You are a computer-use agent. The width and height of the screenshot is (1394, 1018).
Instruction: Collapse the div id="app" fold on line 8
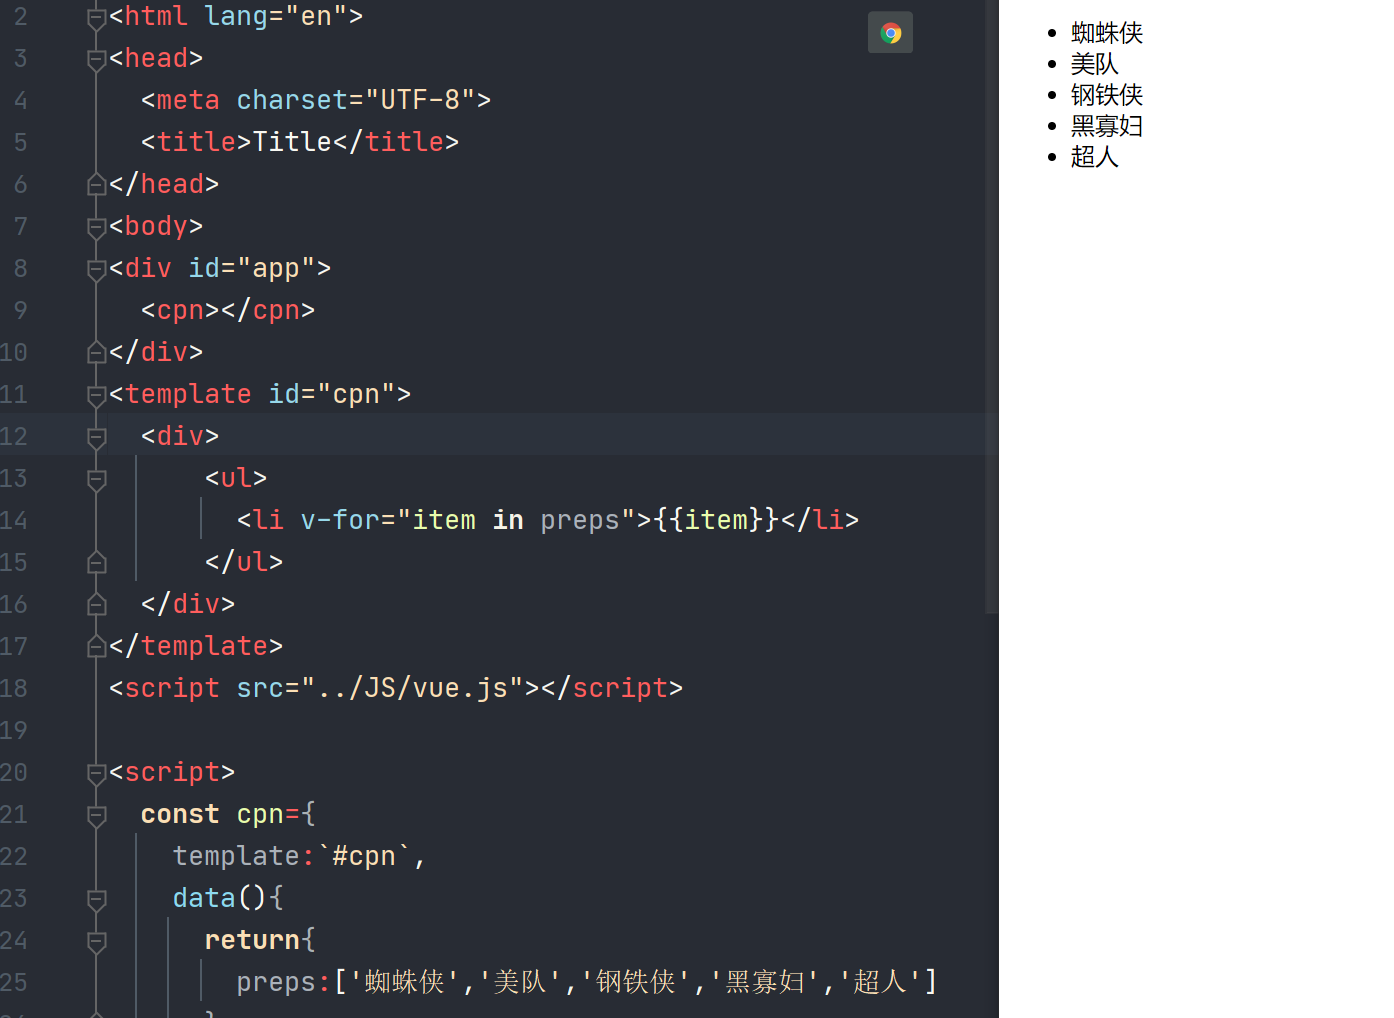pos(97,270)
